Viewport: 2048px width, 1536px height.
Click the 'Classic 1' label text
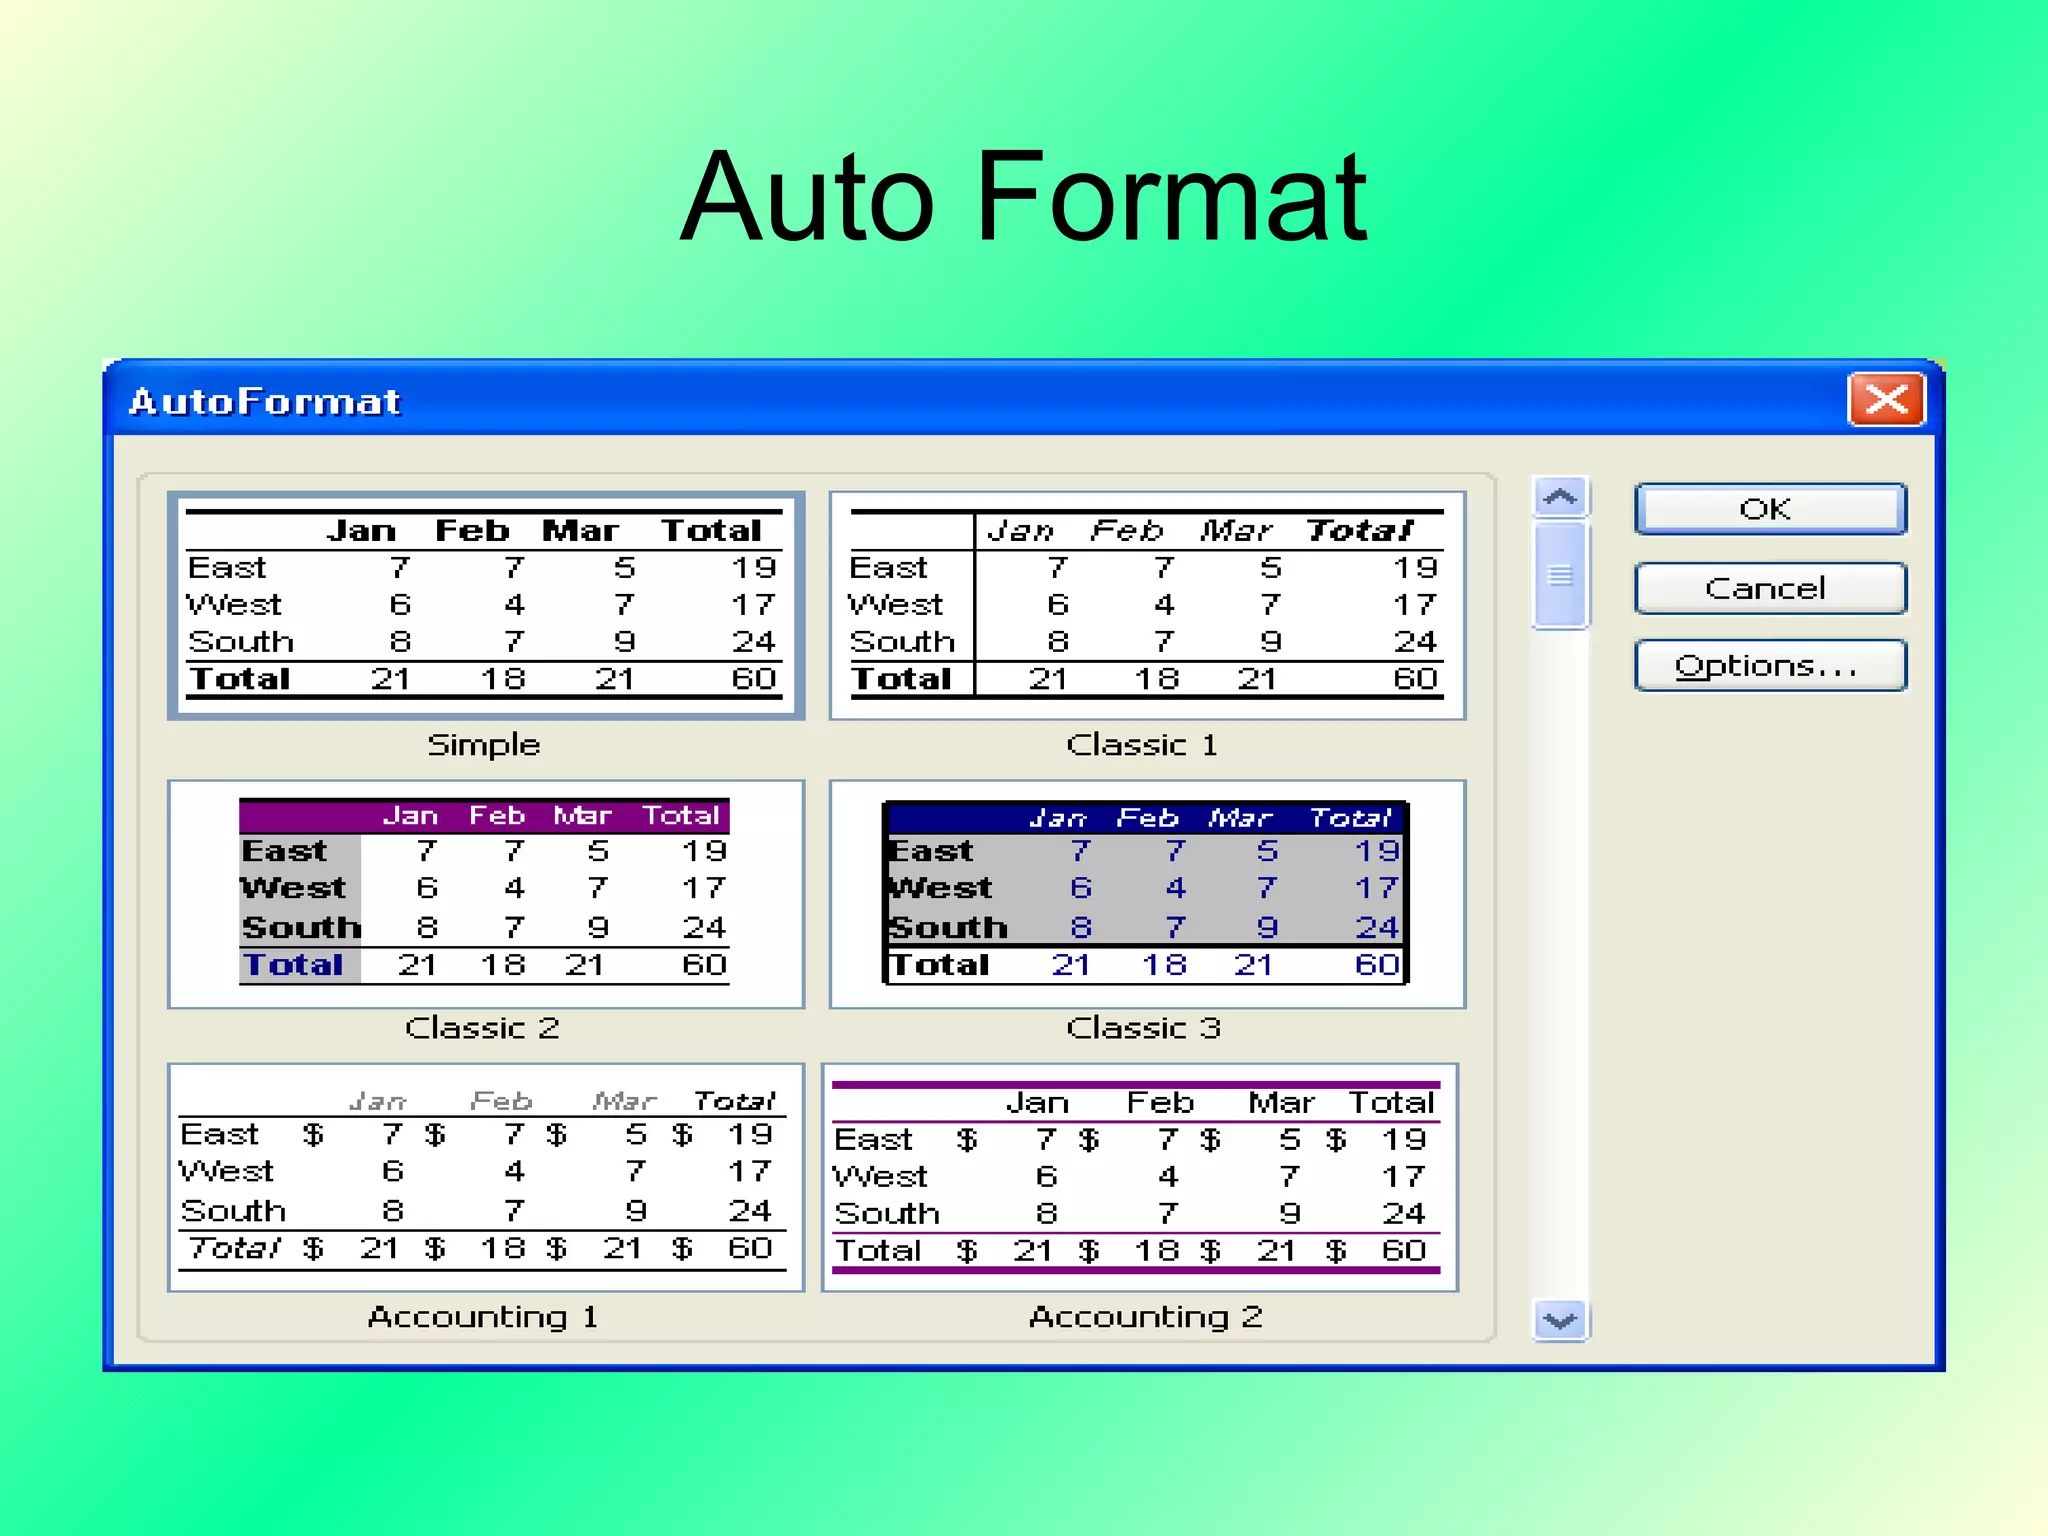point(1142,745)
